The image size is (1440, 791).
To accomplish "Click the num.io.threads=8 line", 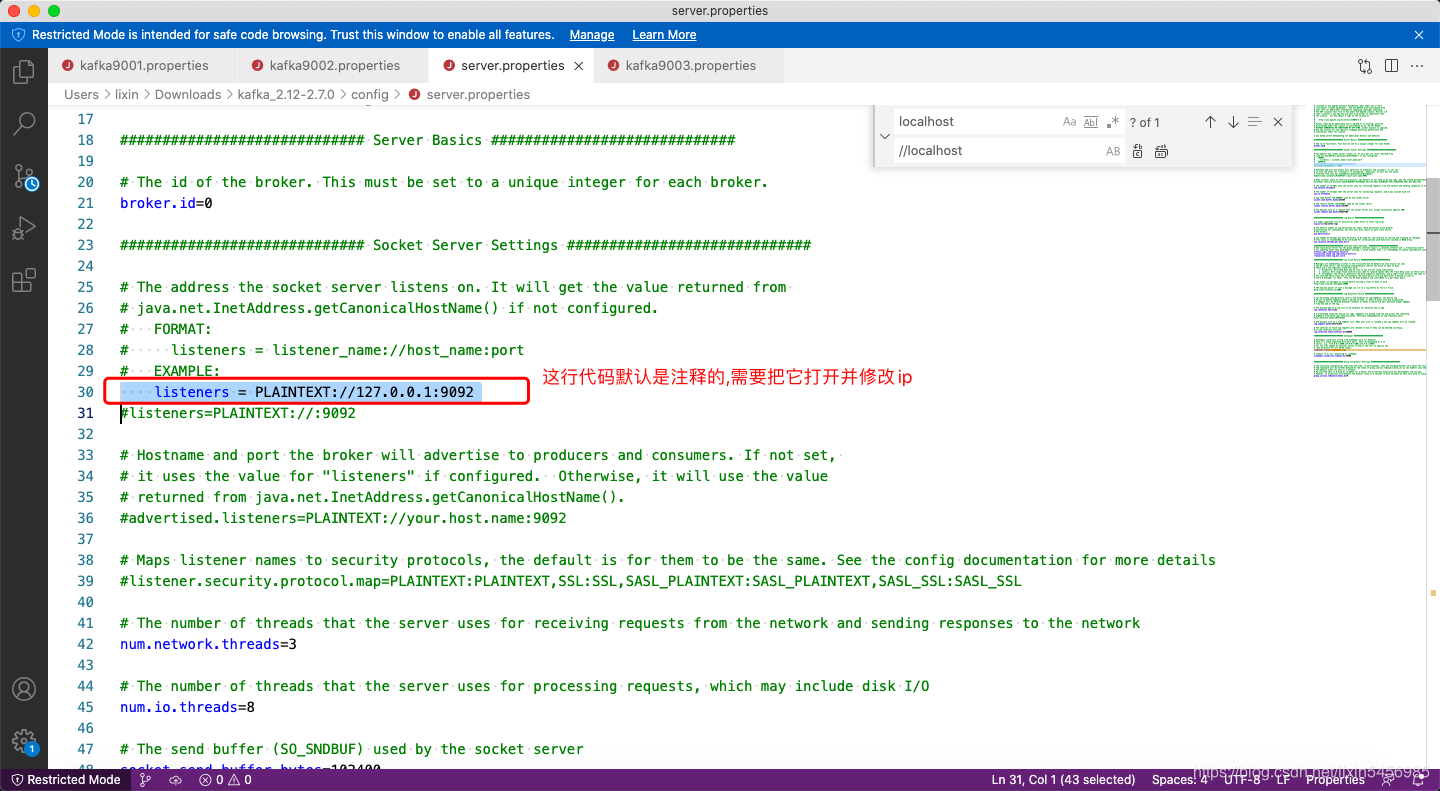I will pos(187,707).
